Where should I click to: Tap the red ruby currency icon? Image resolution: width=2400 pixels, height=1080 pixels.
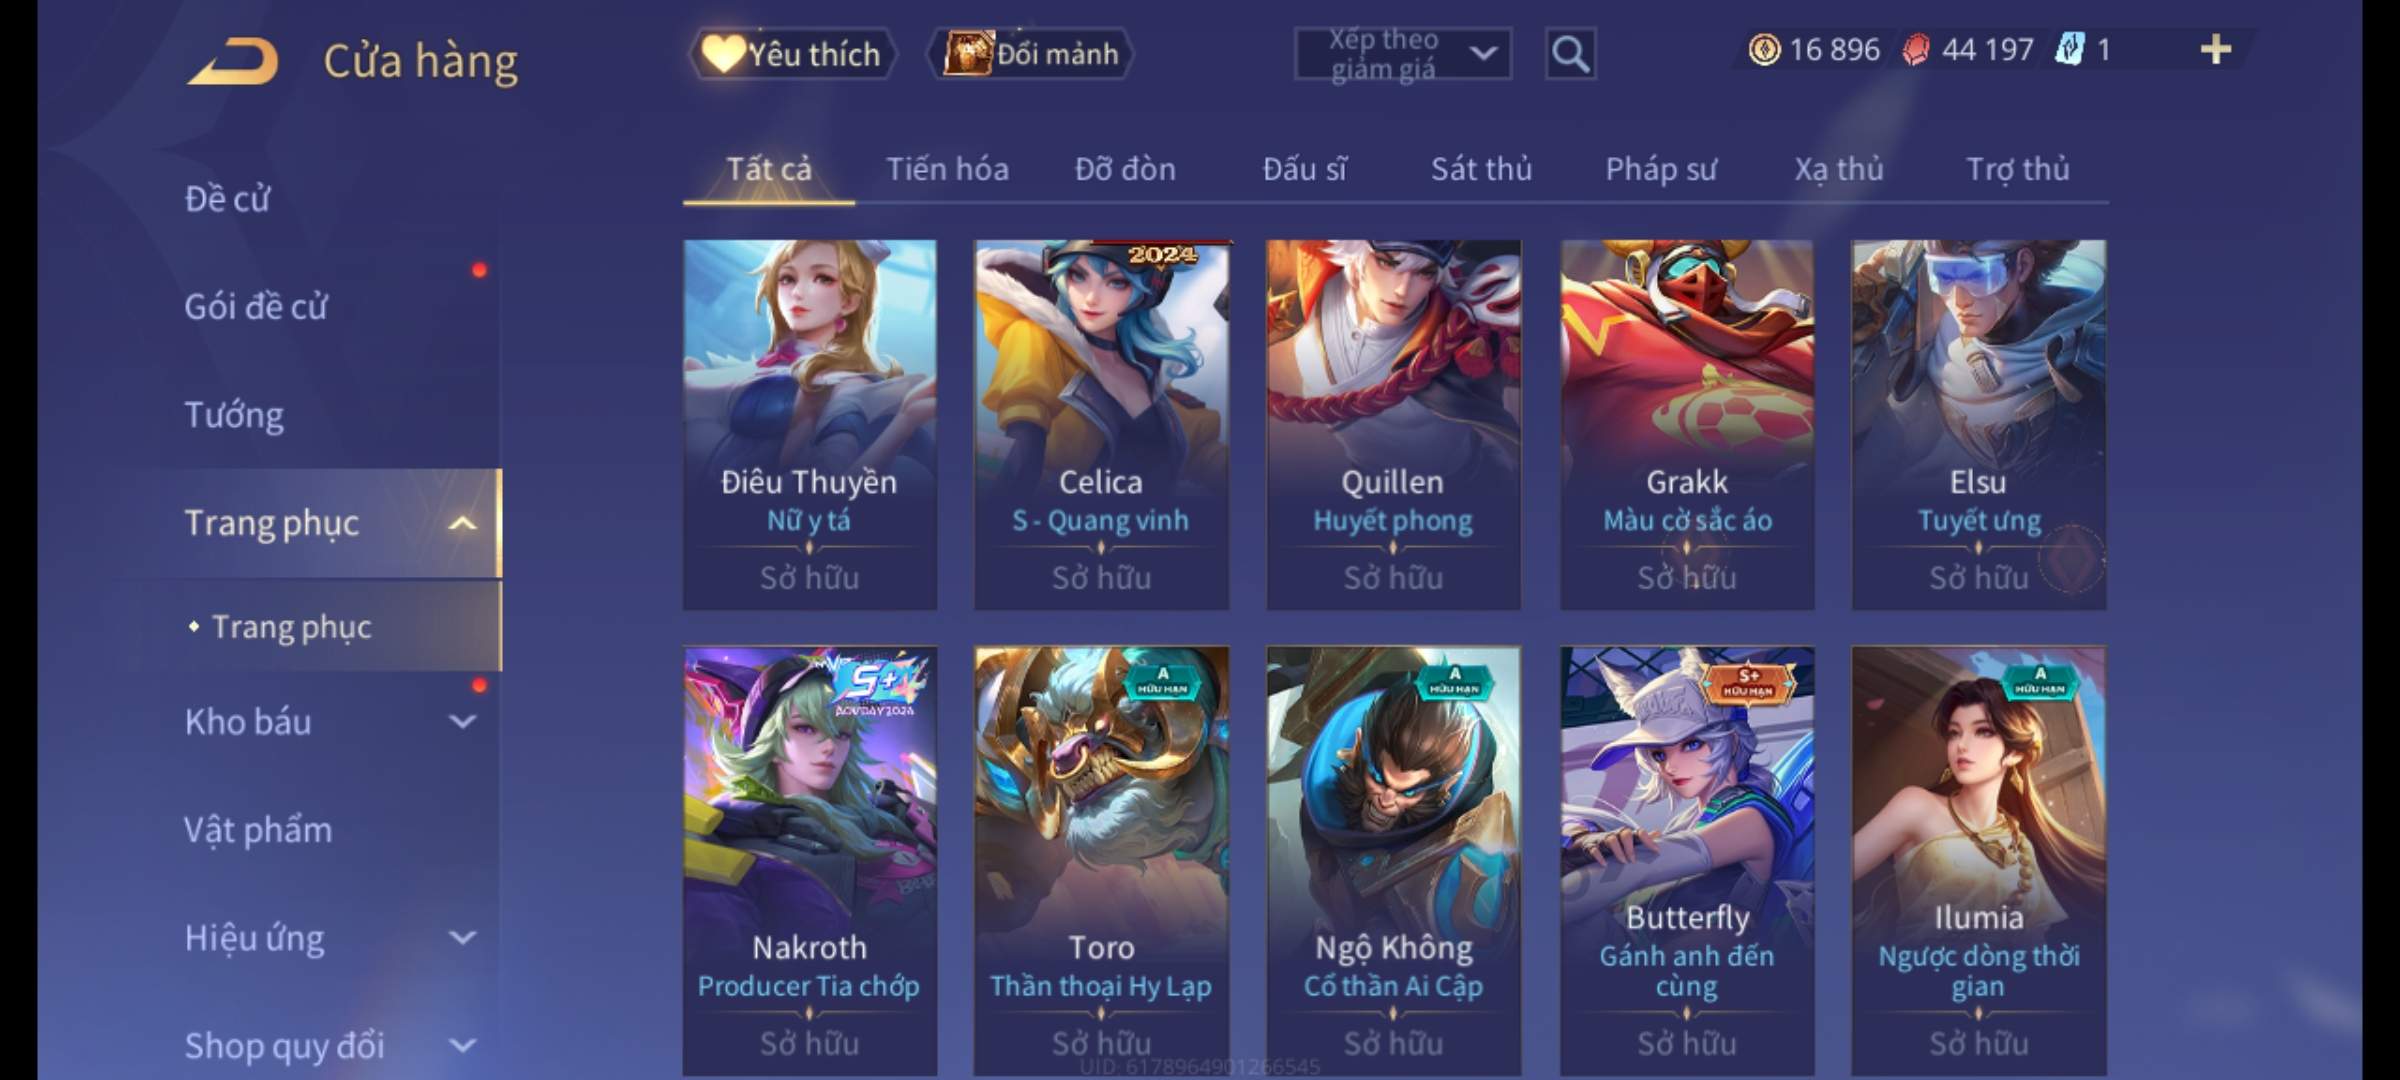pos(1916,49)
